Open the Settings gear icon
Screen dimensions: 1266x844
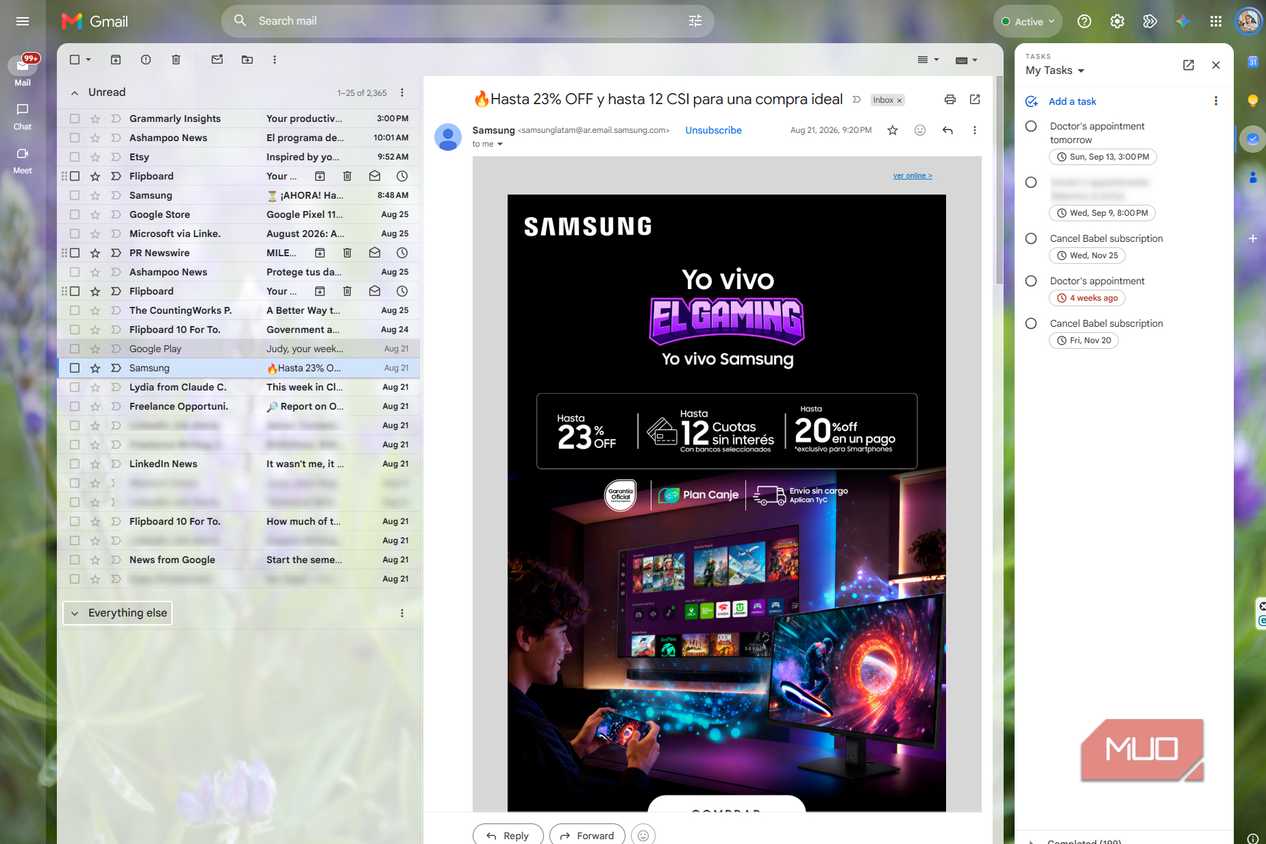point(1117,21)
